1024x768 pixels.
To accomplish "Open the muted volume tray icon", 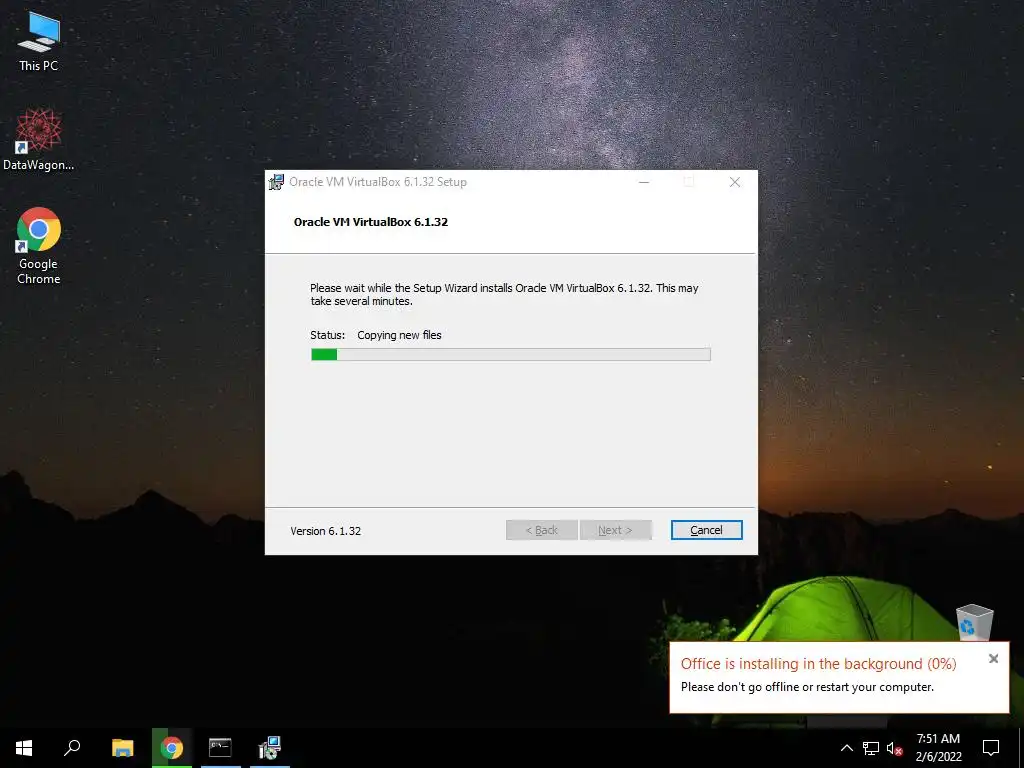I will click(x=894, y=748).
